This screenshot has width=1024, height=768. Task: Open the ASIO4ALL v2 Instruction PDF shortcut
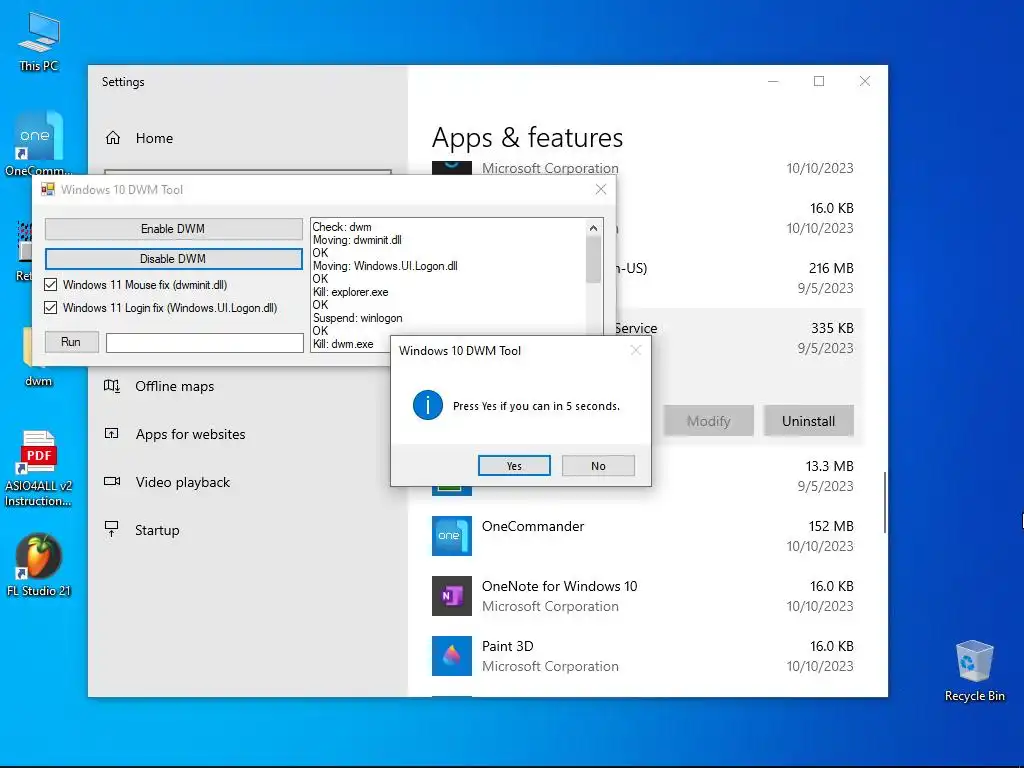pos(39,468)
